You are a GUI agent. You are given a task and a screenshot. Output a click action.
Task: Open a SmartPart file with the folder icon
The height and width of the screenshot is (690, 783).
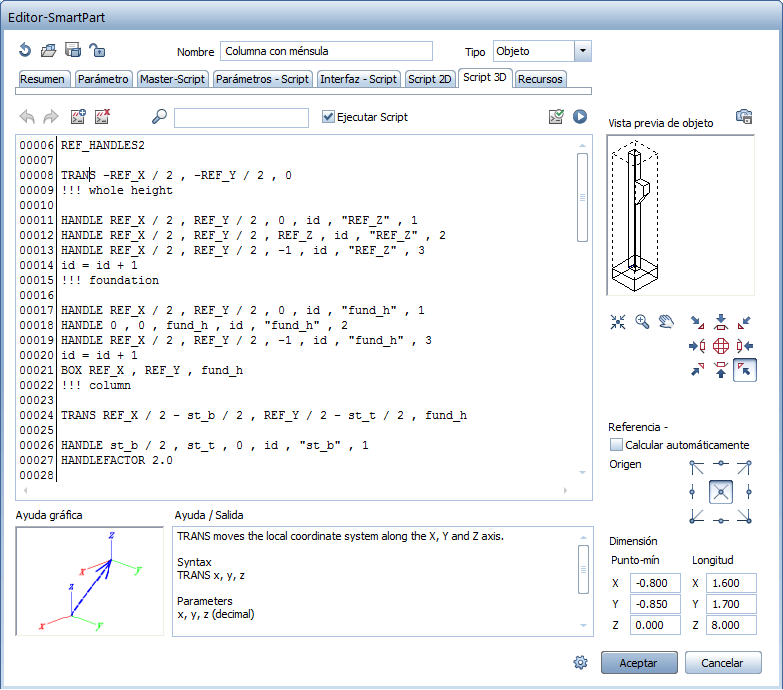[48, 50]
